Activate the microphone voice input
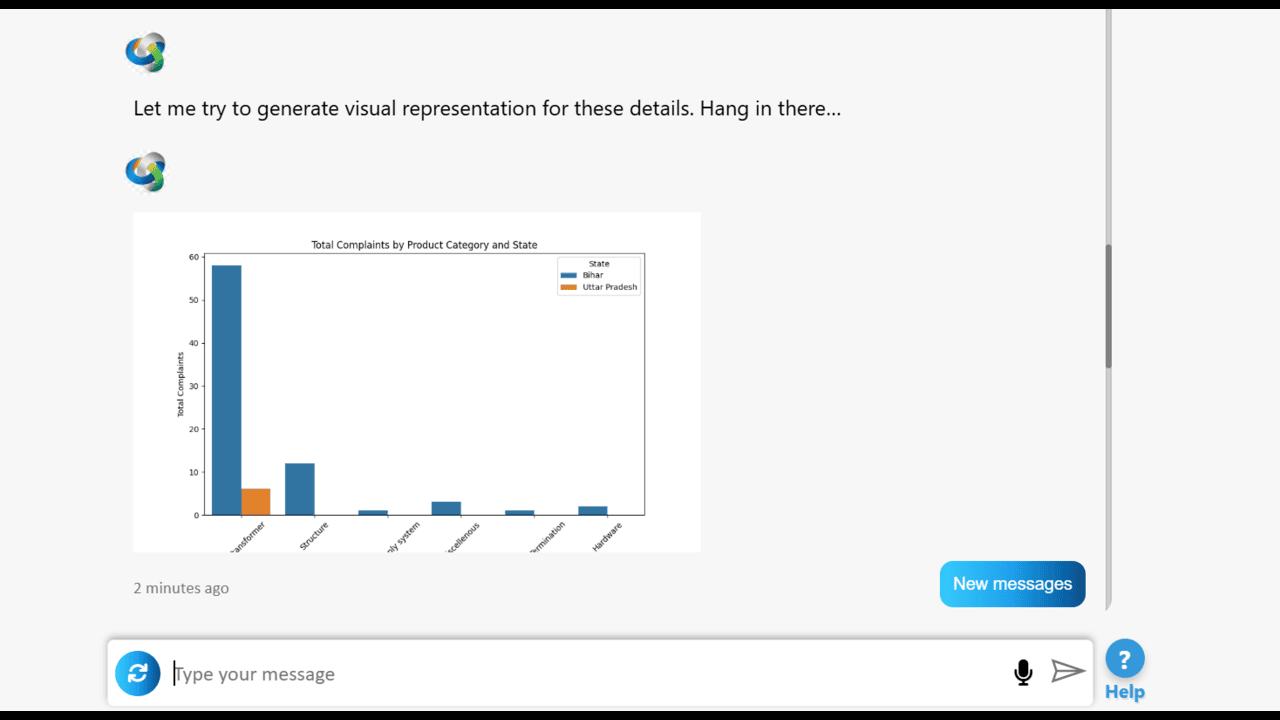This screenshot has width=1280, height=720. tap(1023, 672)
